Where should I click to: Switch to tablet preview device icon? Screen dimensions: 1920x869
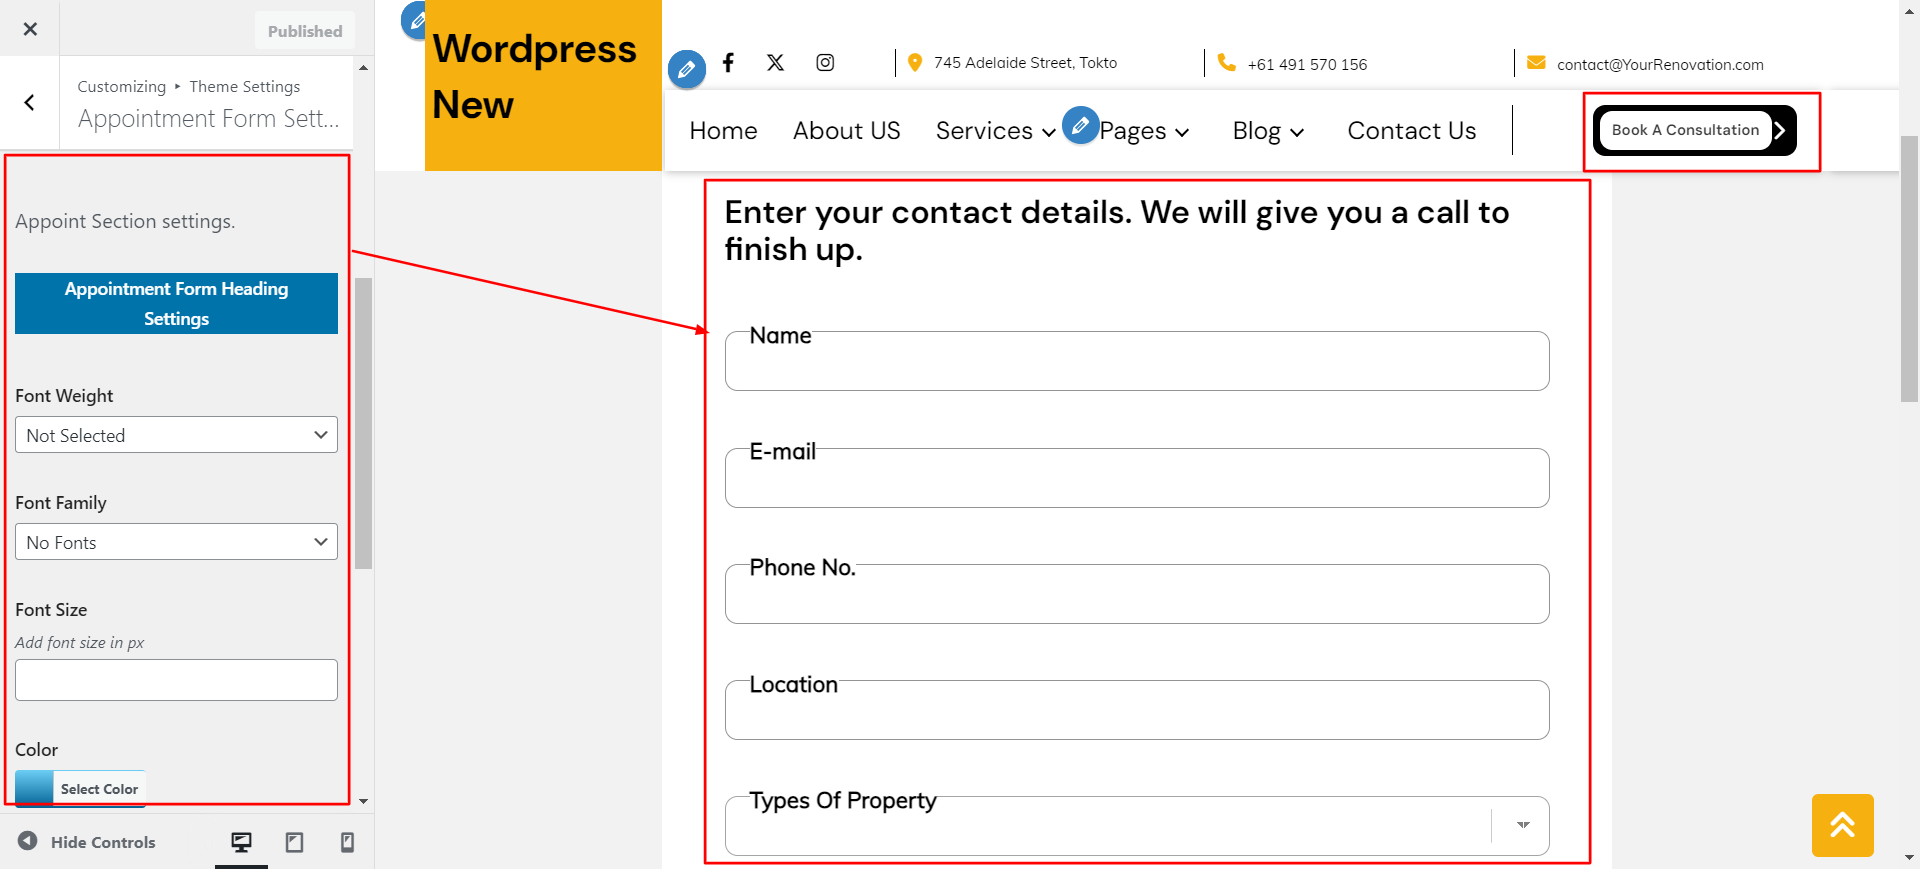pos(294,842)
